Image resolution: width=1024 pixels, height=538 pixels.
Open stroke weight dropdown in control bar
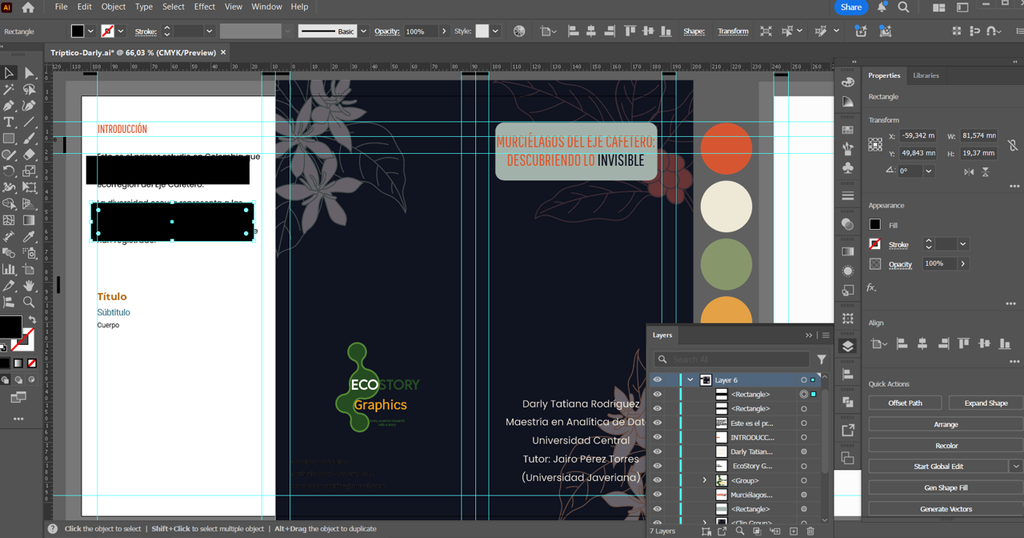tap(209, 31)
